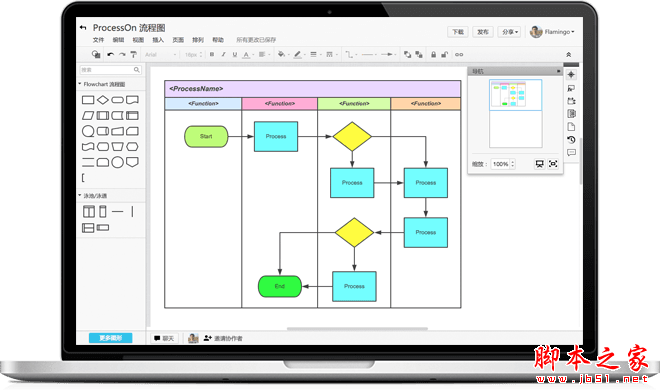The width and height of the screenshot is (660, 390).
Task: Open the Flamingo user account menu
Action: click(x=553, y=32)
